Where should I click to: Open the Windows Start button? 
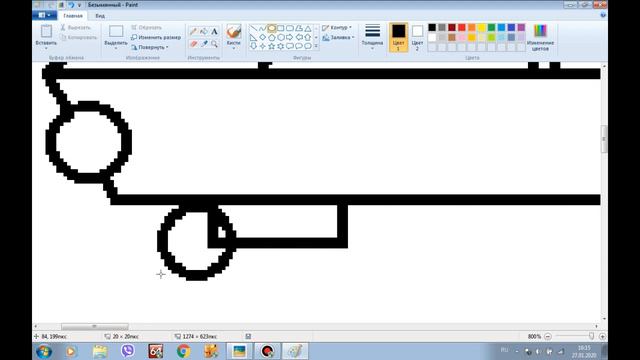click(44, 351)
